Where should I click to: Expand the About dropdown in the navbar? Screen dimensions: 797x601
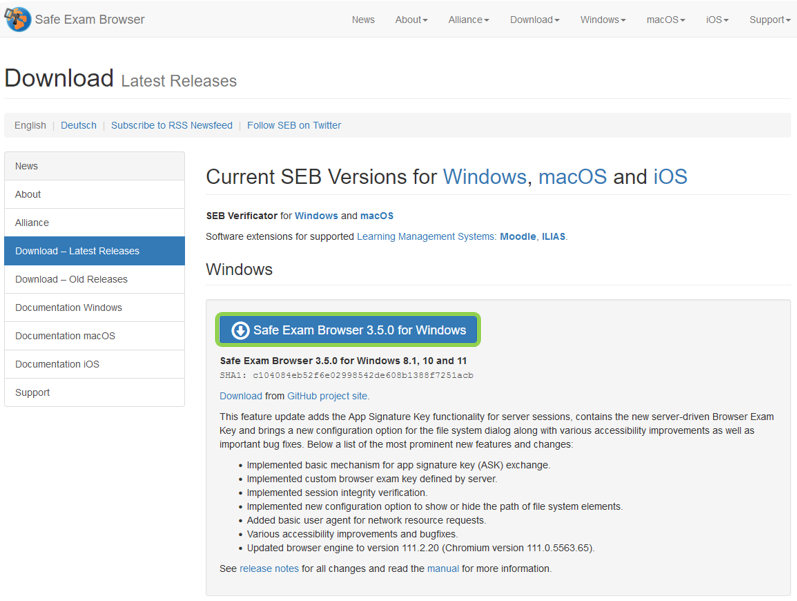(410, 20)
